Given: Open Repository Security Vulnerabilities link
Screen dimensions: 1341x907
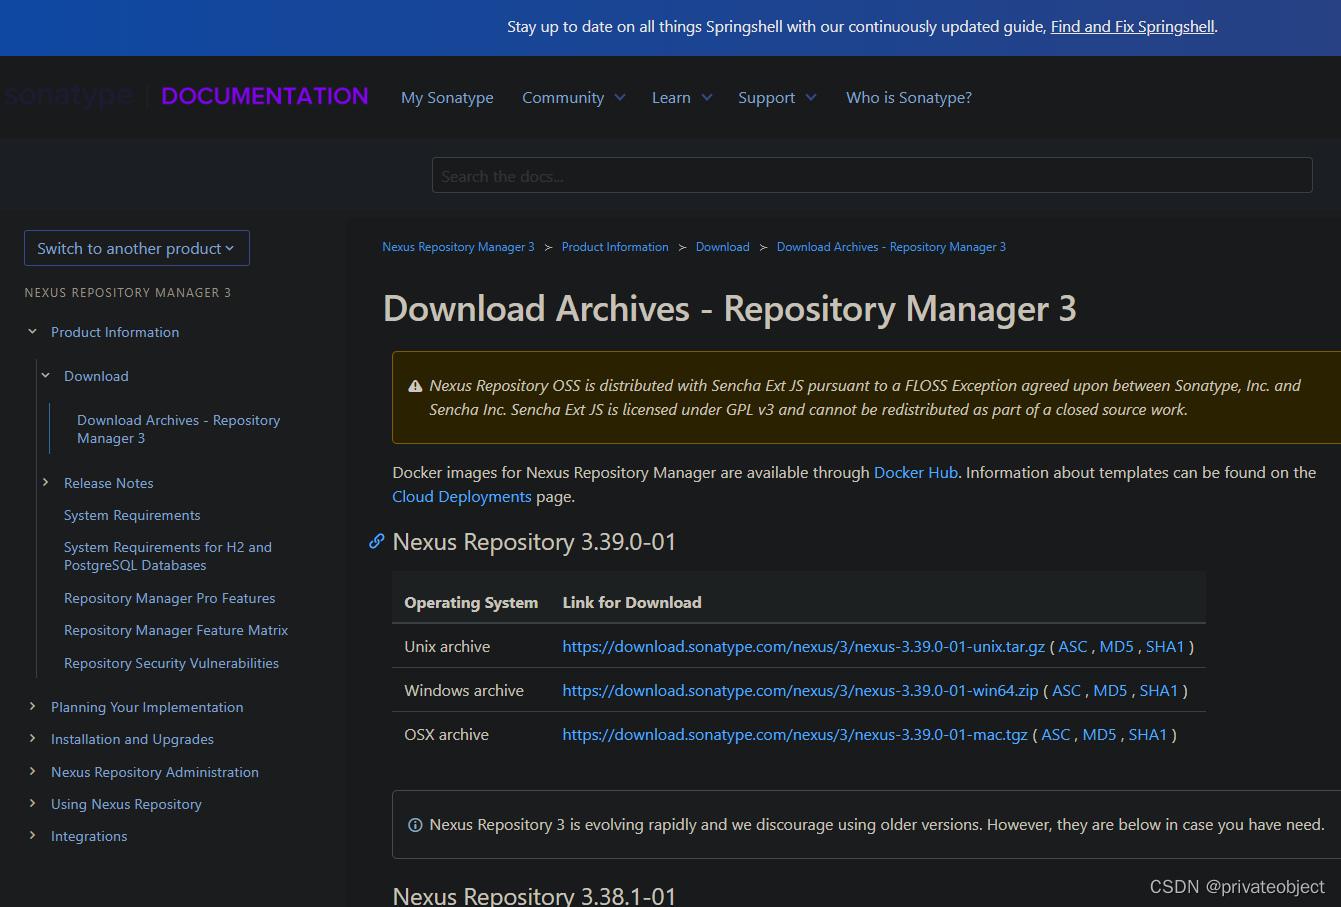Looking at the screenshot, I should click(171, 663).
